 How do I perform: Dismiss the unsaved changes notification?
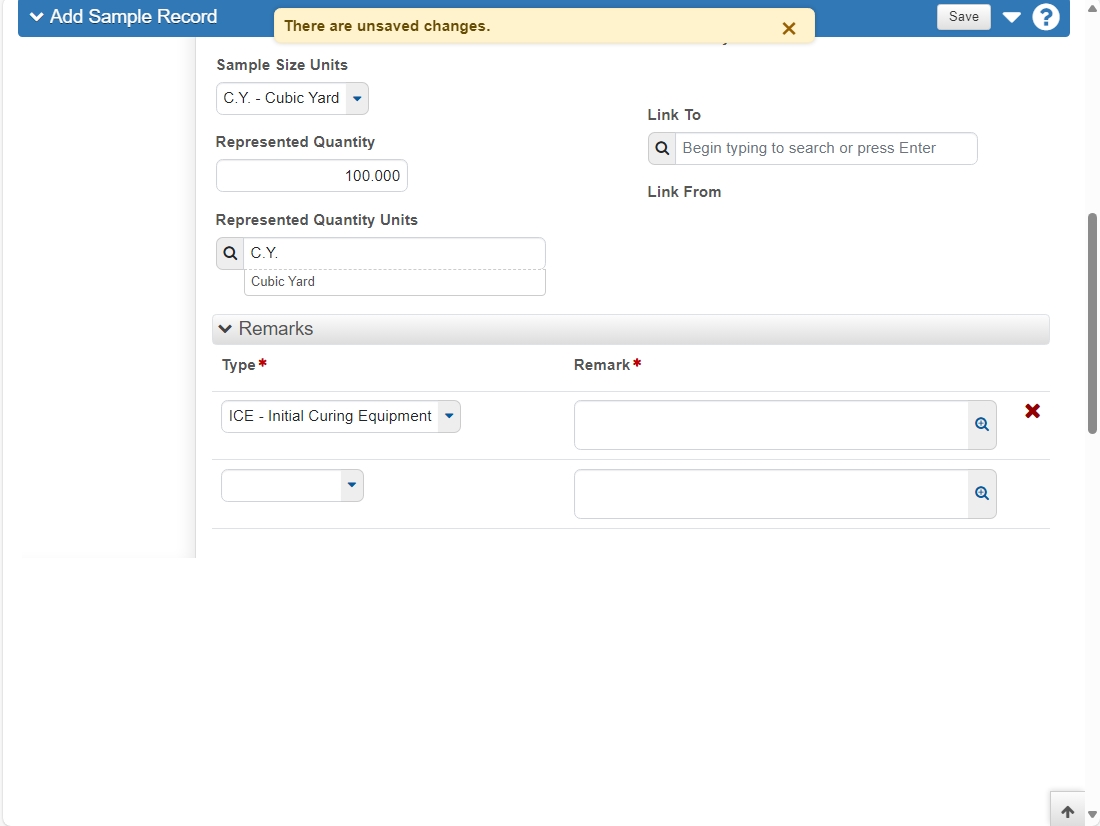[789, 28]
